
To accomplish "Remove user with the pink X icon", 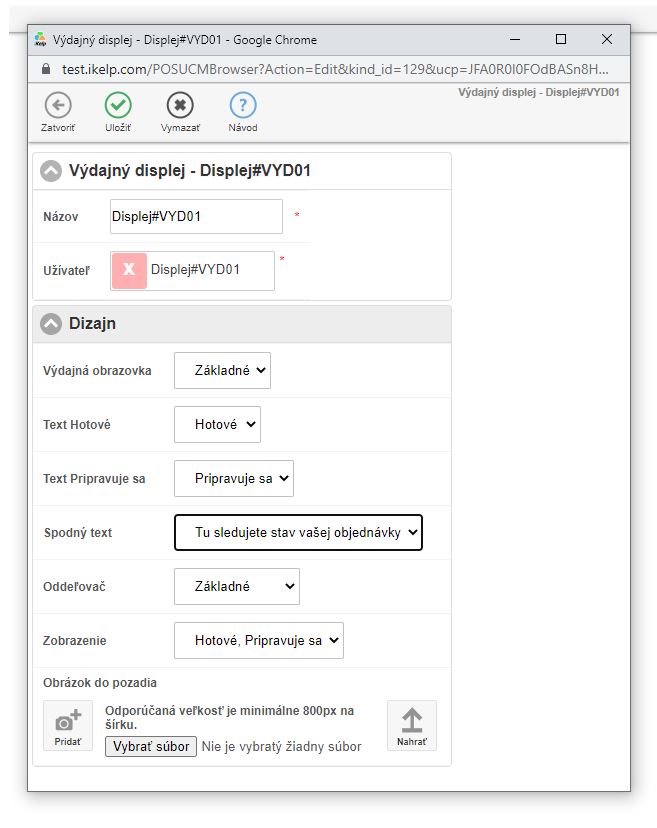I will pyautogui.click(x=129, y=271).
